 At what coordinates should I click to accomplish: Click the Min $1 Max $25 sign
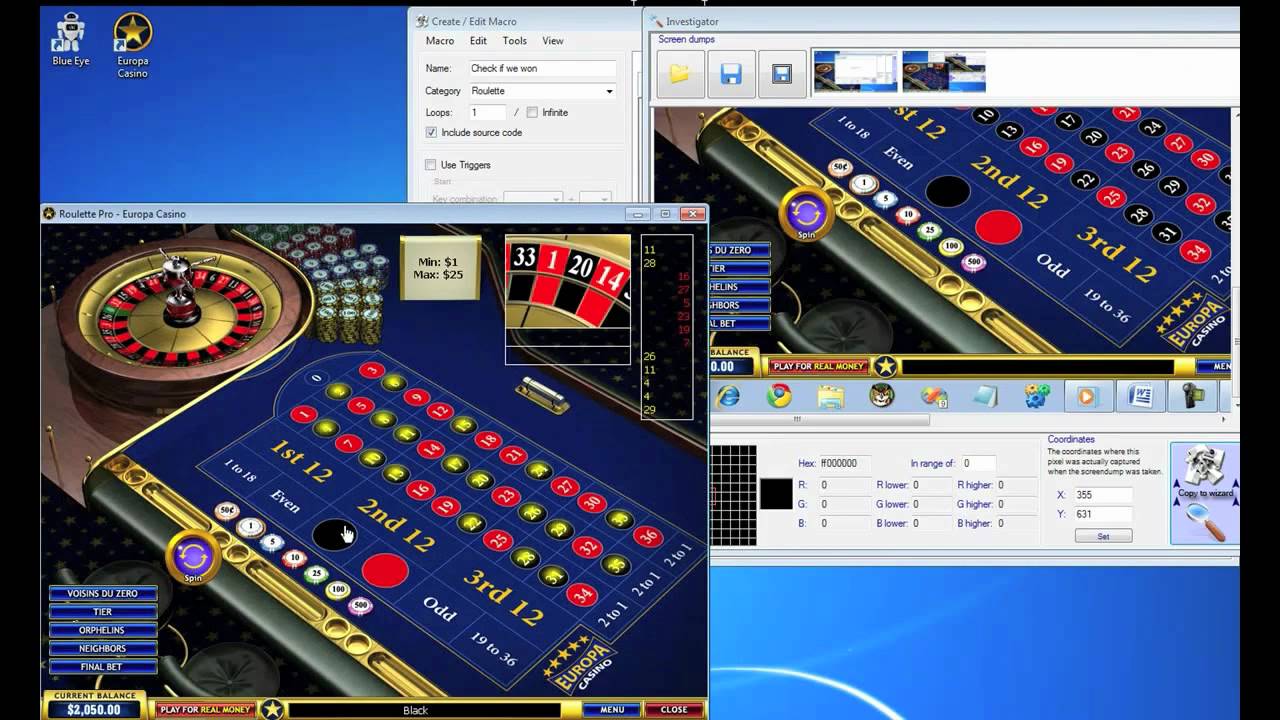pyautogui.click(x=440, y=268)
